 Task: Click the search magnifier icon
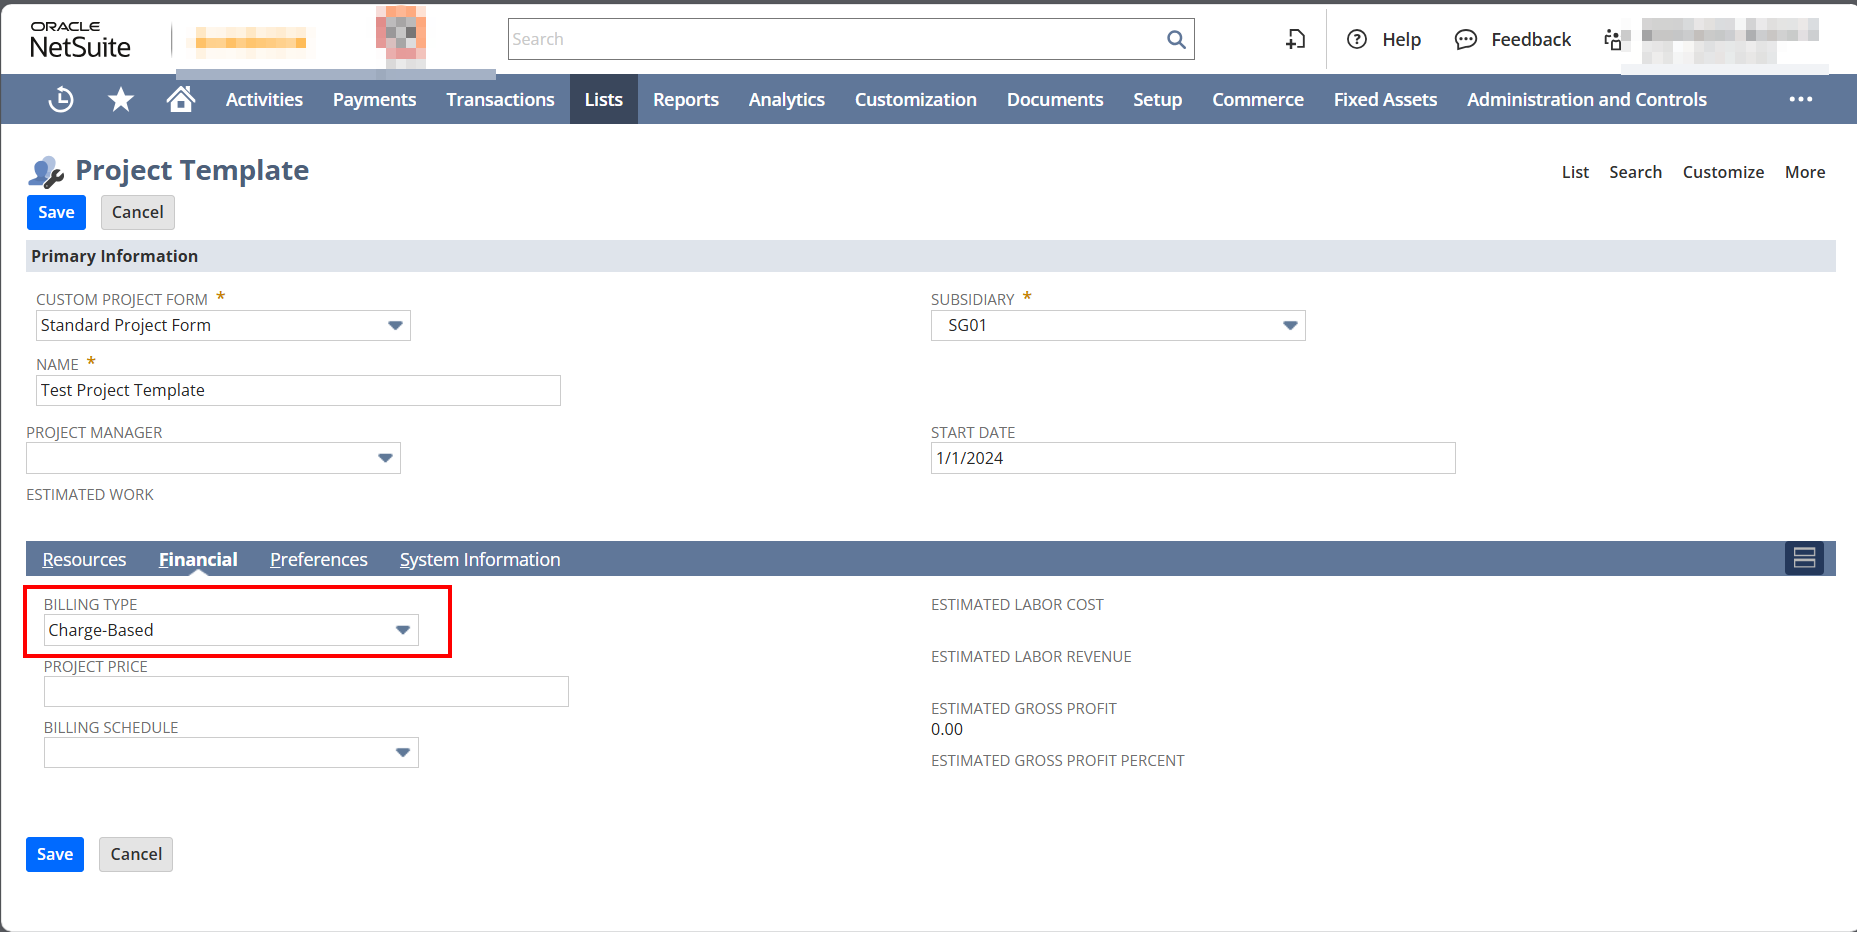coord(1176,39)
